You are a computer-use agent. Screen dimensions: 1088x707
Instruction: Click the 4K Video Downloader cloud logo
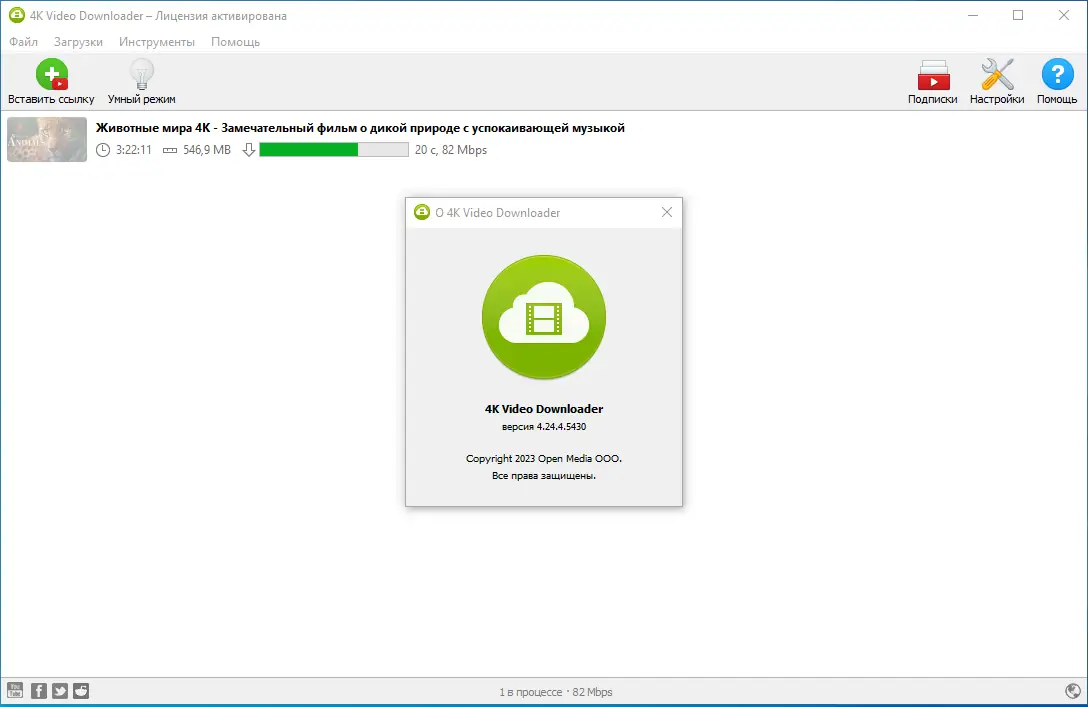[543, 317]
